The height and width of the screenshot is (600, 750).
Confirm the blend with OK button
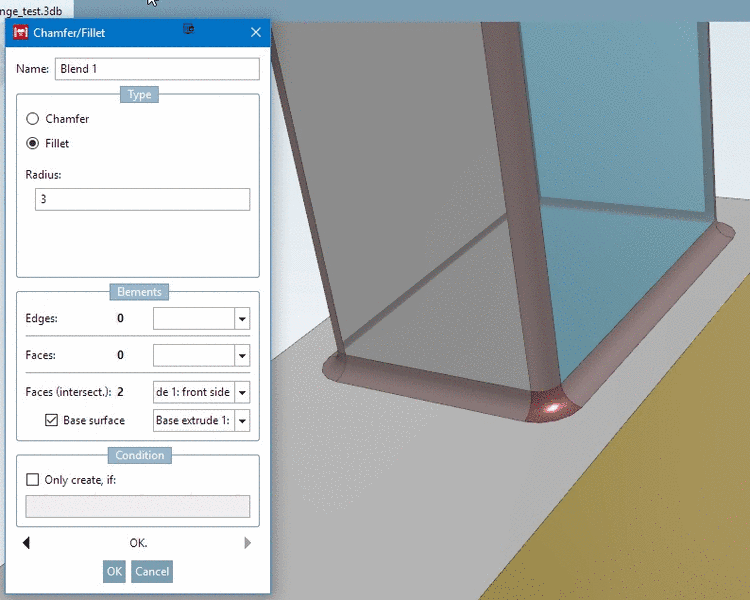click(114, 571)
